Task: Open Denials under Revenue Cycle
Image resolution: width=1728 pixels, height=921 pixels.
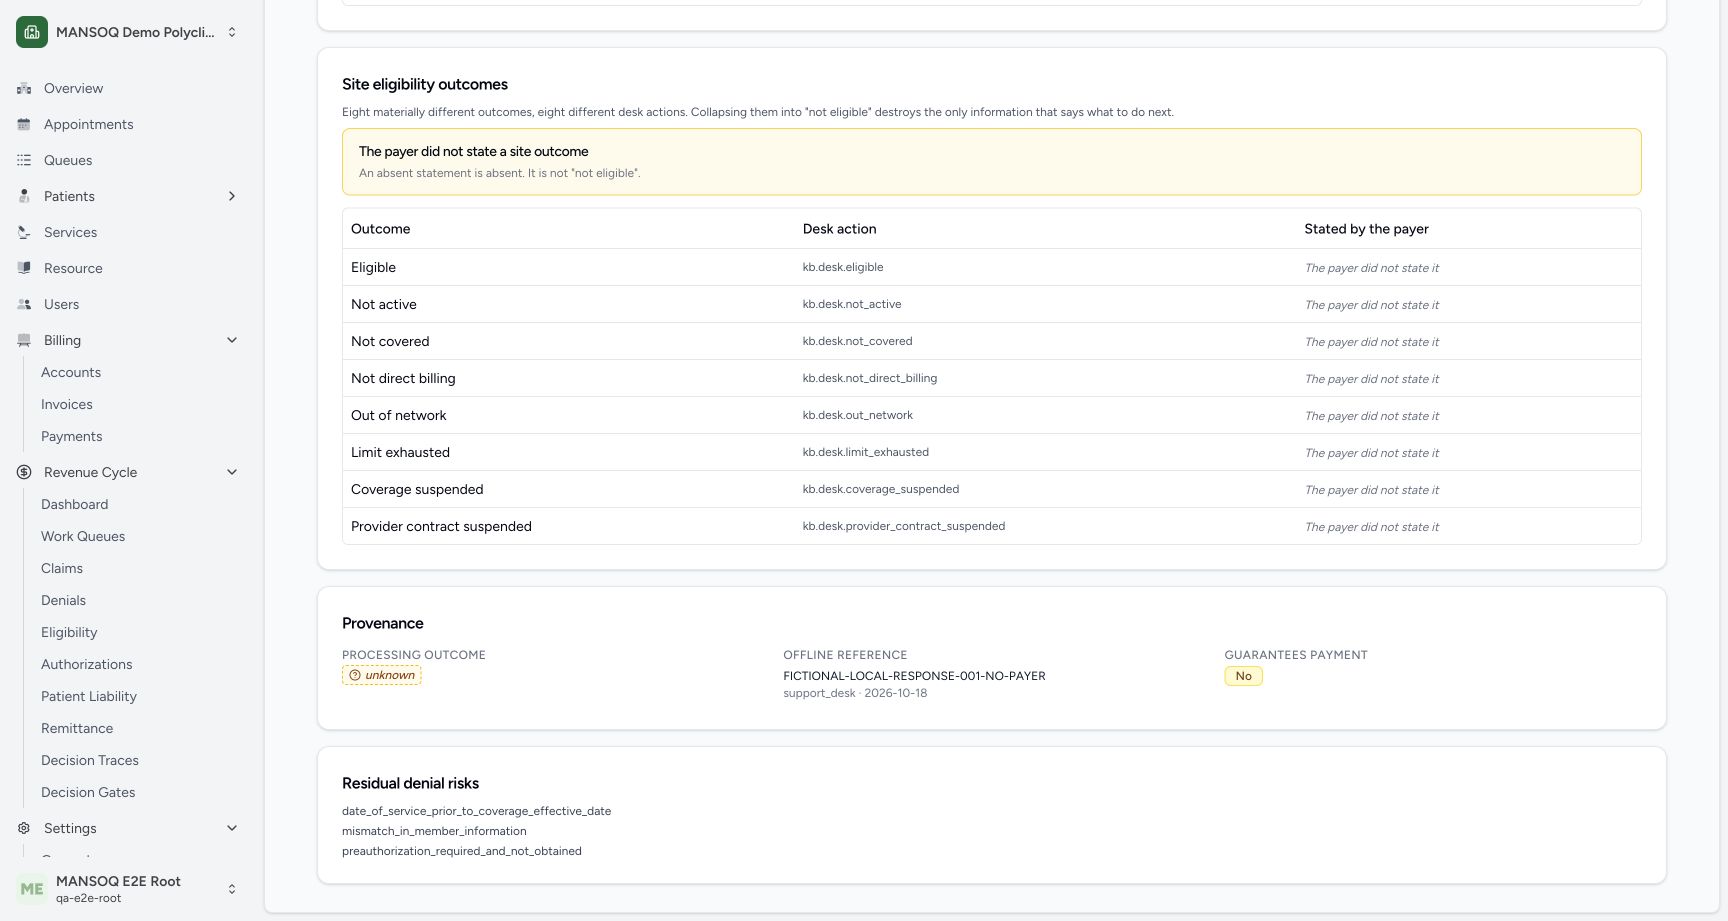Action: tap(64, 600)
